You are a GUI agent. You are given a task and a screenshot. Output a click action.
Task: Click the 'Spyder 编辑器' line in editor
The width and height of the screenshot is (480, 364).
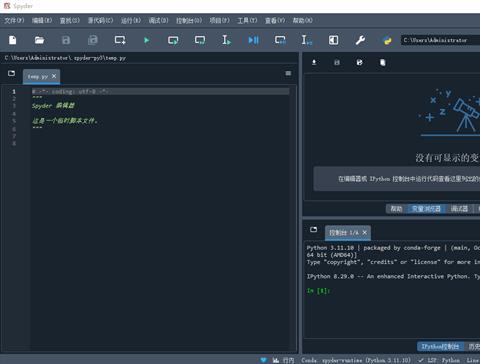pyautogui.click(x=53, y=106)
